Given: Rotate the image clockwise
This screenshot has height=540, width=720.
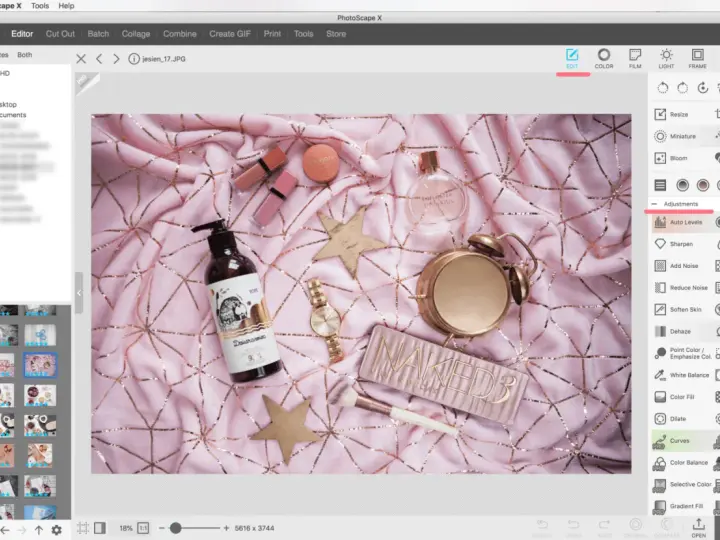Looking at the screenshot, I should (x=683, y=88).
